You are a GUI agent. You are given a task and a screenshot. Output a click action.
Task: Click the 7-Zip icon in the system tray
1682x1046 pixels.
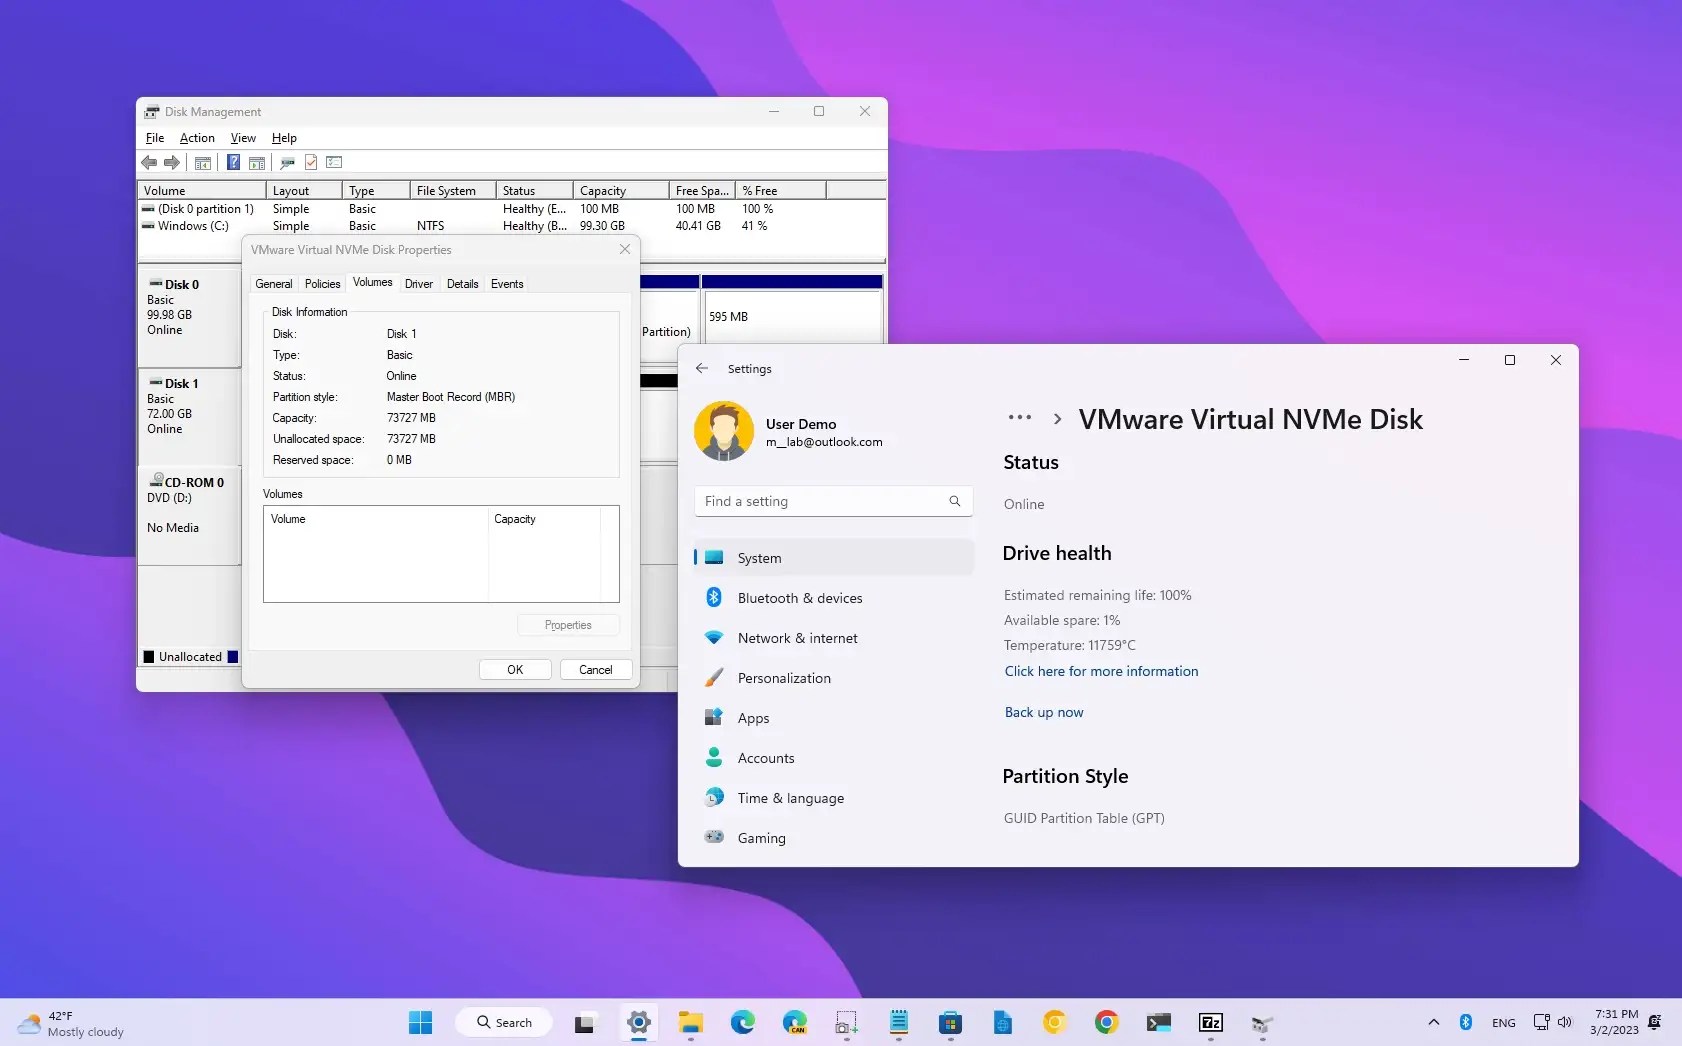coord(1212,1022)
